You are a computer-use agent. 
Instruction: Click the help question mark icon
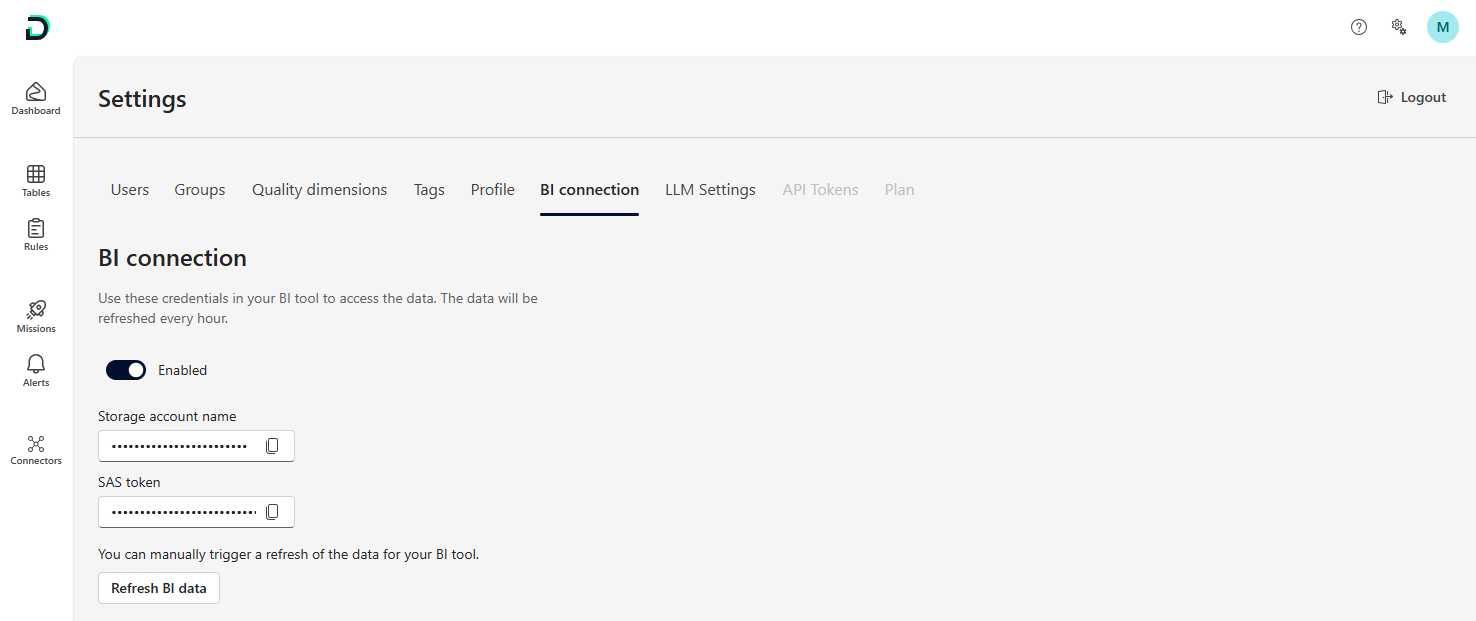click(x=1358, y=27)
